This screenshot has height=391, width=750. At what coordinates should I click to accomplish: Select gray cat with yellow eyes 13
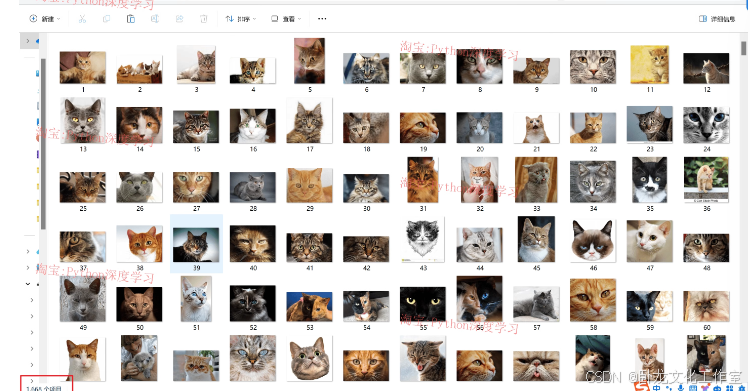(83, 120)
